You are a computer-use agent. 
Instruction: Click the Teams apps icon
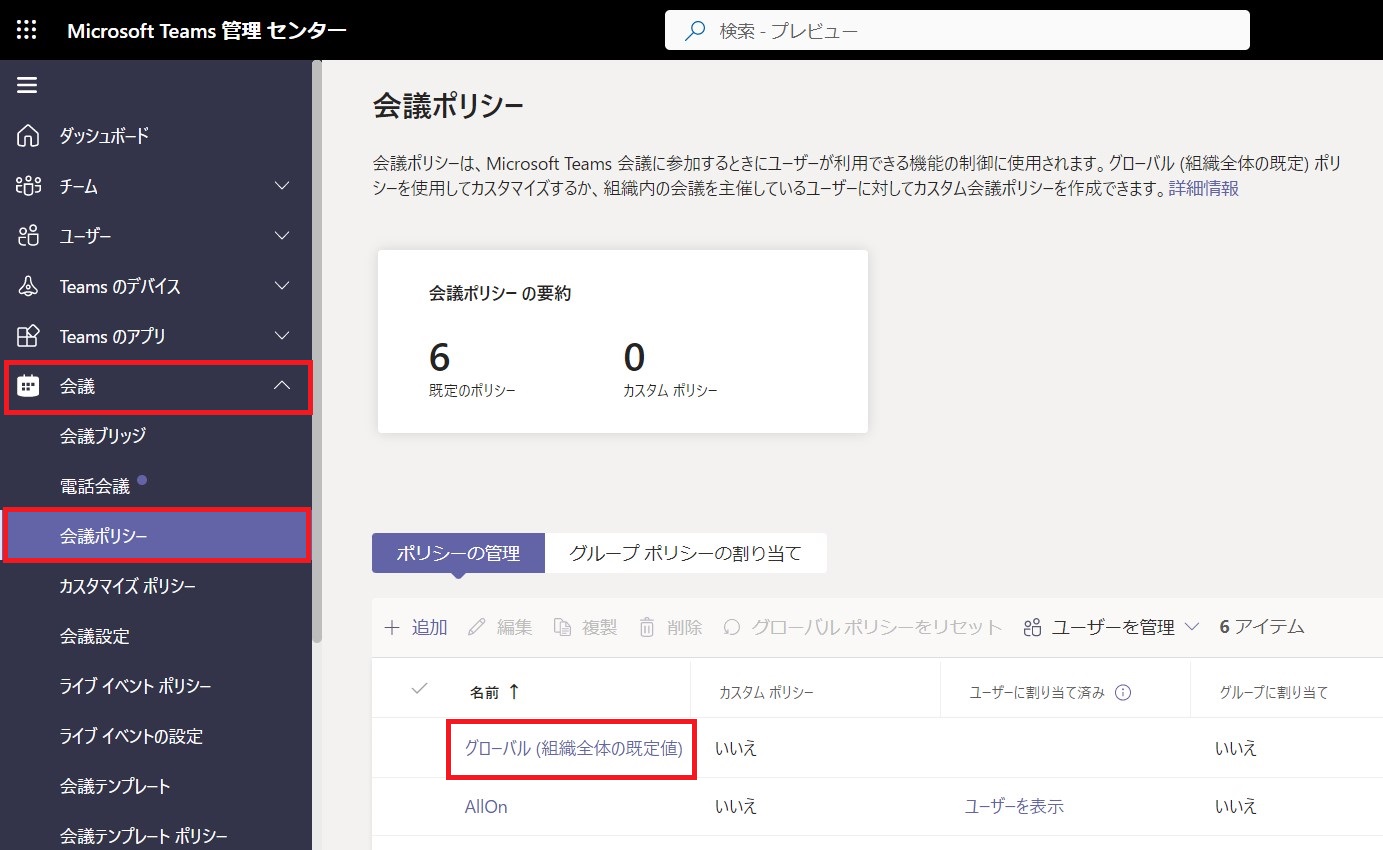[28, 336]
